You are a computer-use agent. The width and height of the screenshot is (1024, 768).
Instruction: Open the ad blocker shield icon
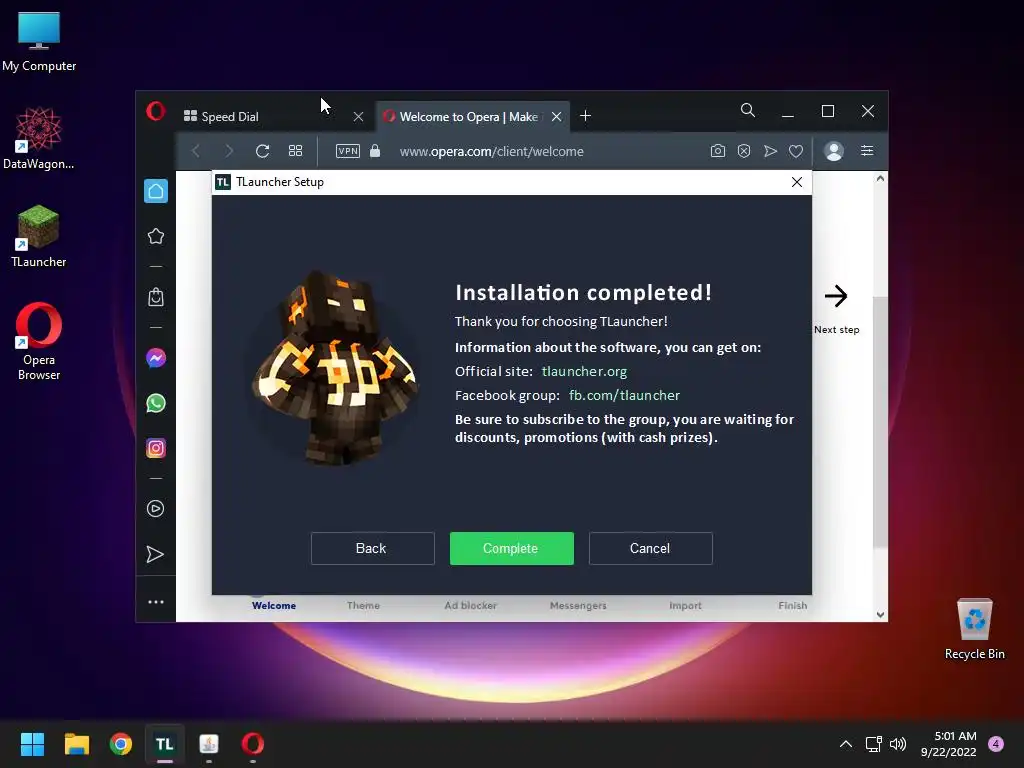click(x=744, y=151)
